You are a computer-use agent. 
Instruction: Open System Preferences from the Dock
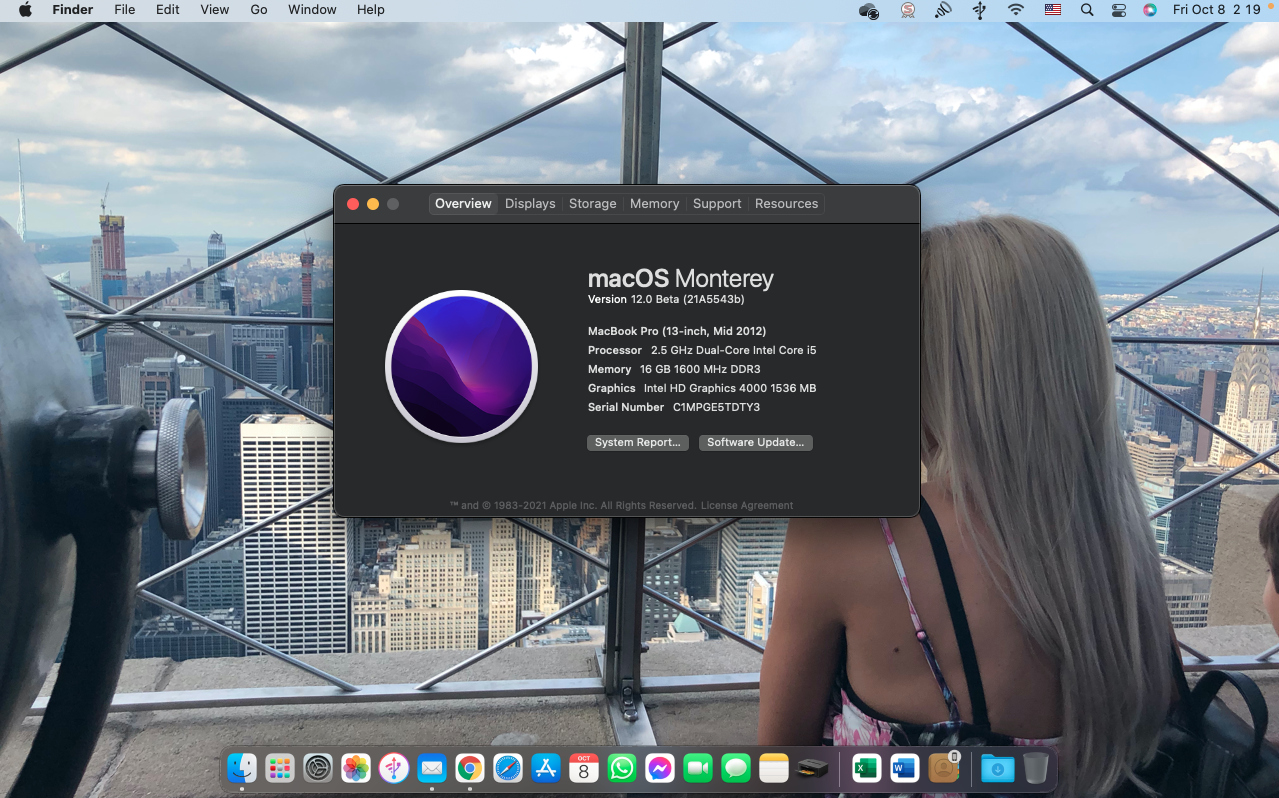click(x=318, y=768)
